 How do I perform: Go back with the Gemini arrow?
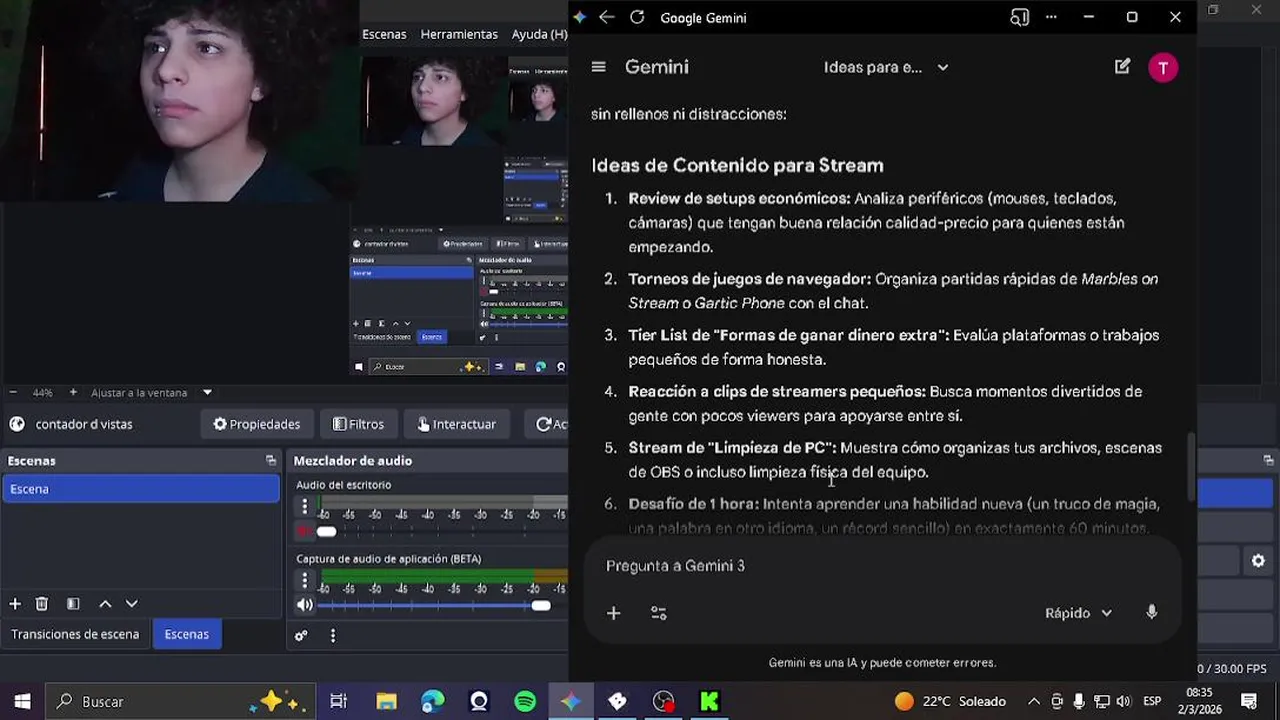(606, 17)
